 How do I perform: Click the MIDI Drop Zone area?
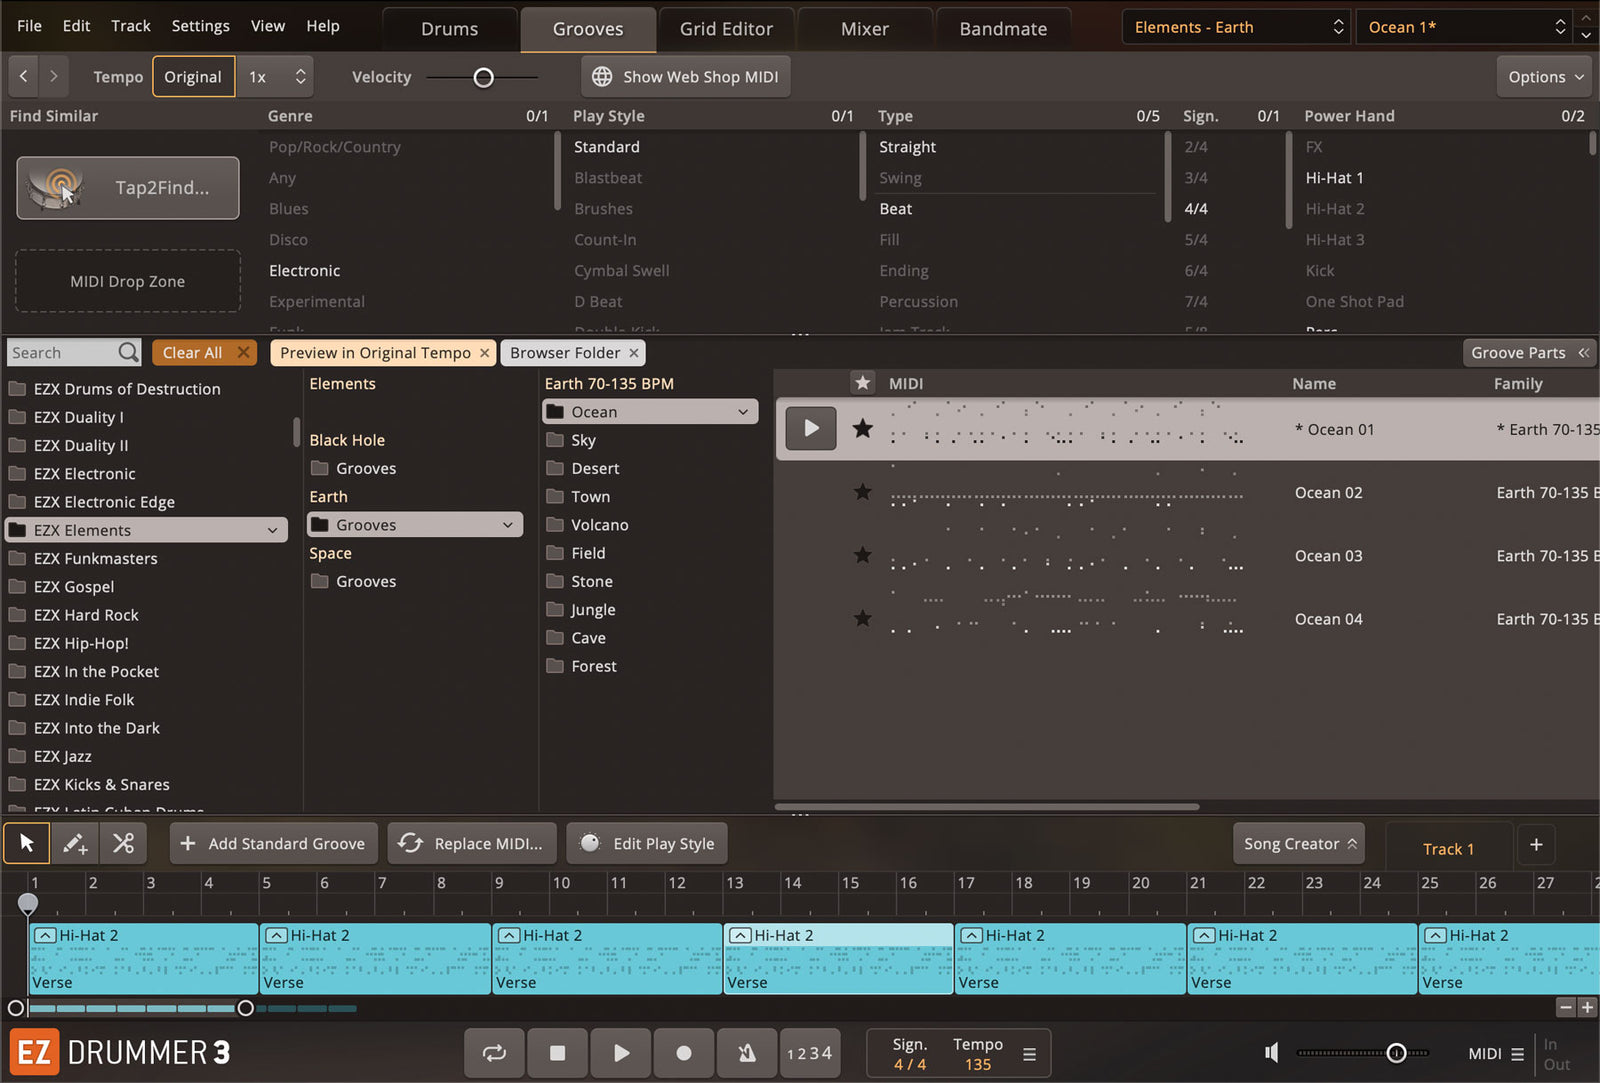coord(128,281)
